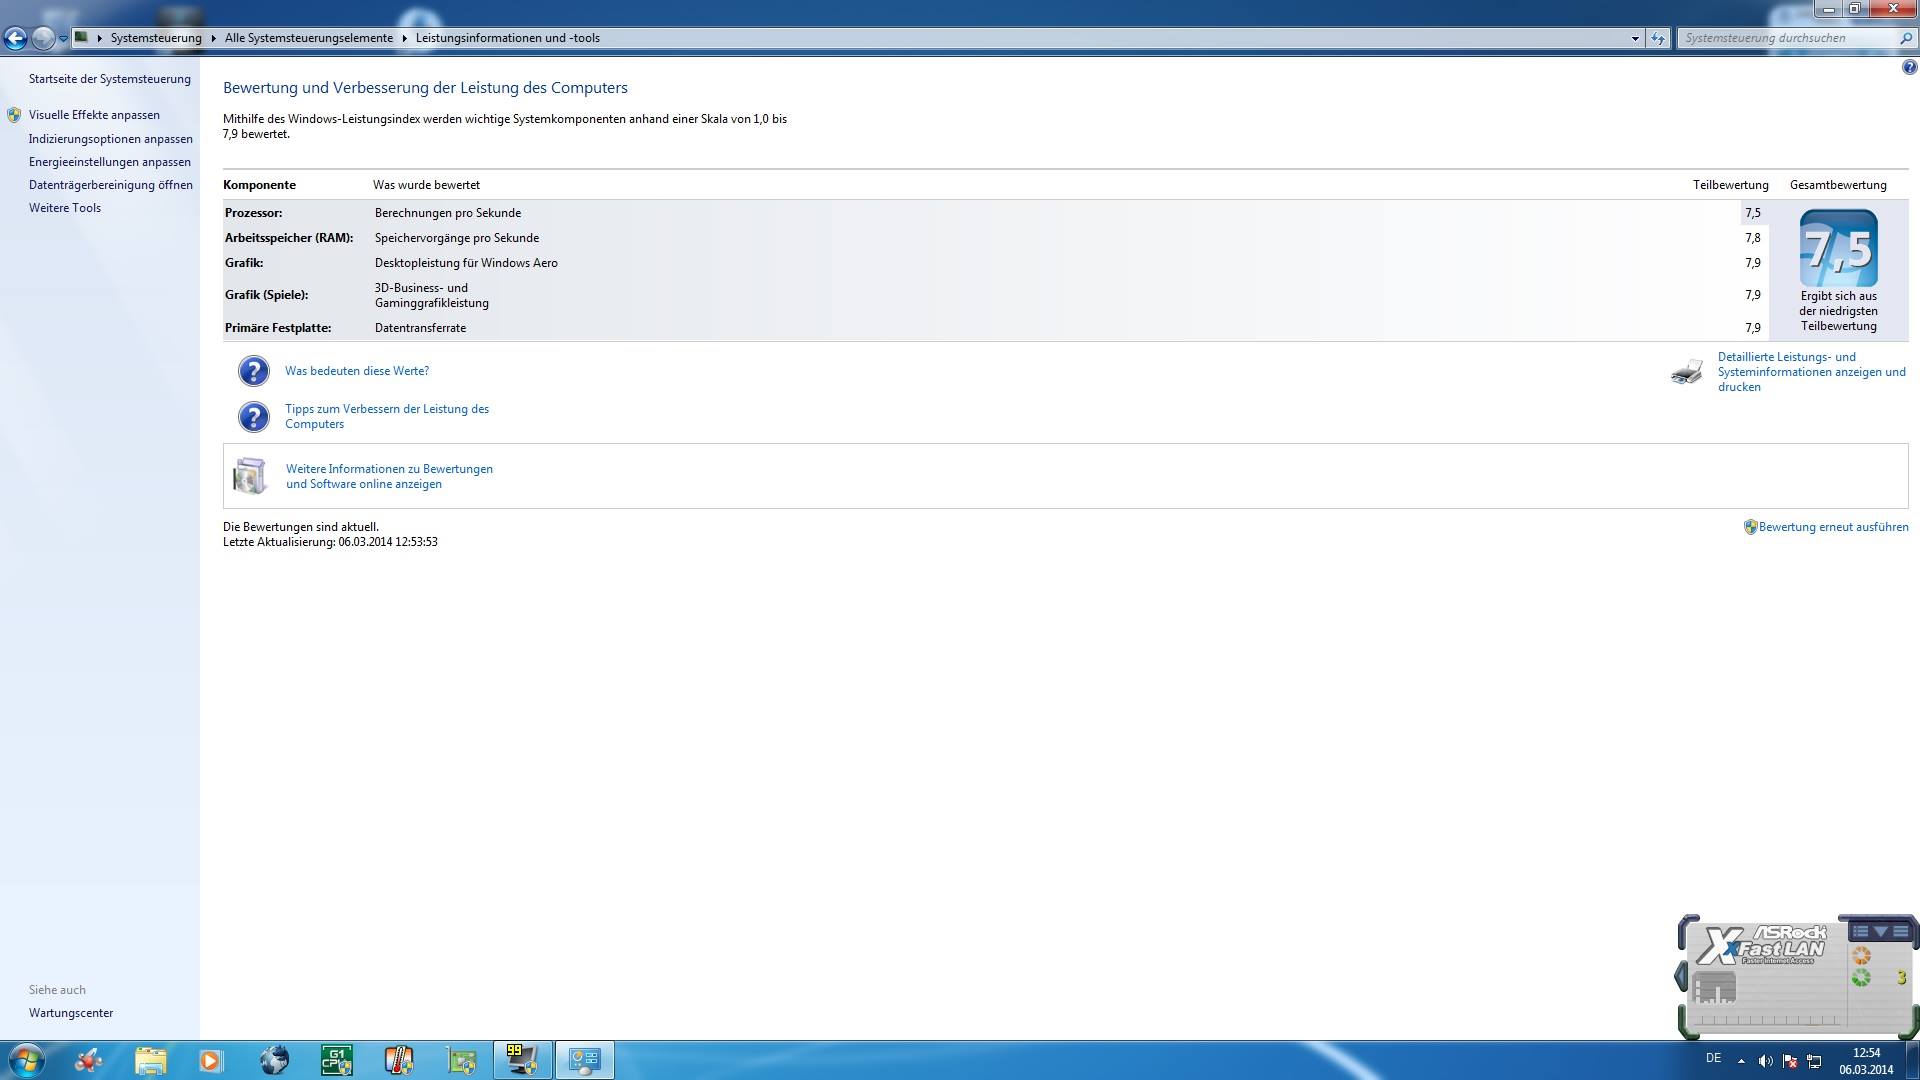Click 'Systemsteuerung' breadcrumb item
The image size is (1920, 1080).
coord(156,38)
